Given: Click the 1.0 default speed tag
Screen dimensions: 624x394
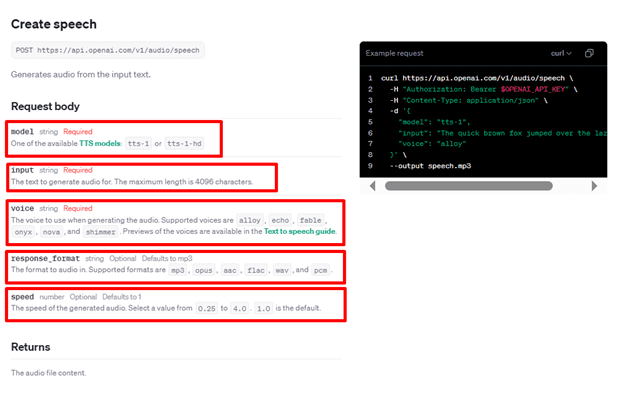Looking at the screenshot, I should pyautogui.click(x=263, y=308).
